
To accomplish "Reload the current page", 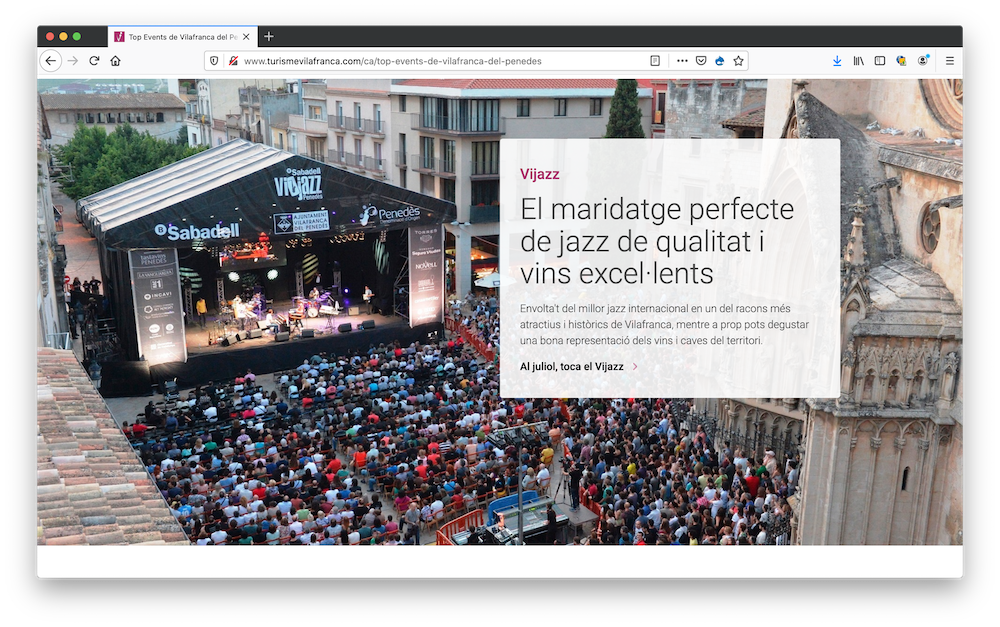I will pos(94,61).
